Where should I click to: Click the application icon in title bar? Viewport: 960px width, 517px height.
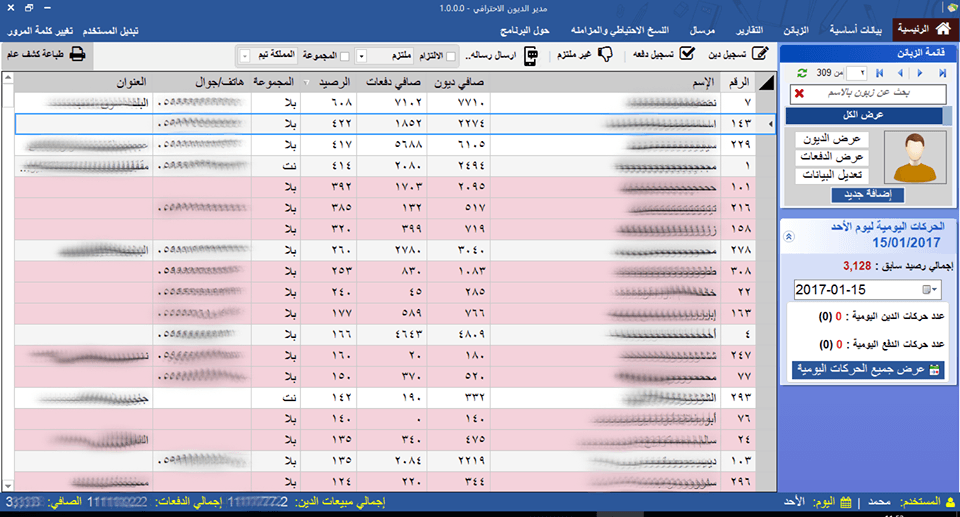[x=952, y=8]
